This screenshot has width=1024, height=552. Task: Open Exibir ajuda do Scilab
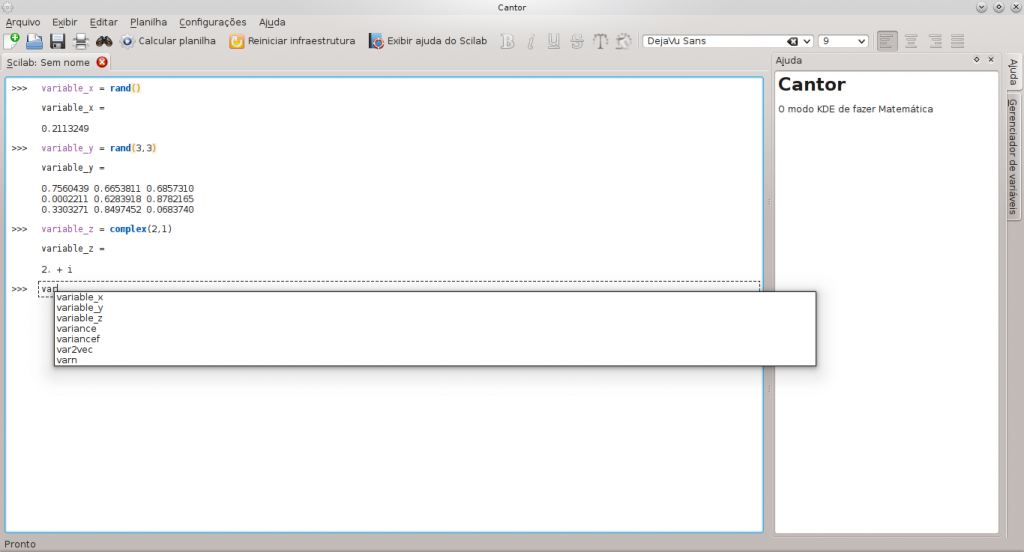[x=428, y=41]
